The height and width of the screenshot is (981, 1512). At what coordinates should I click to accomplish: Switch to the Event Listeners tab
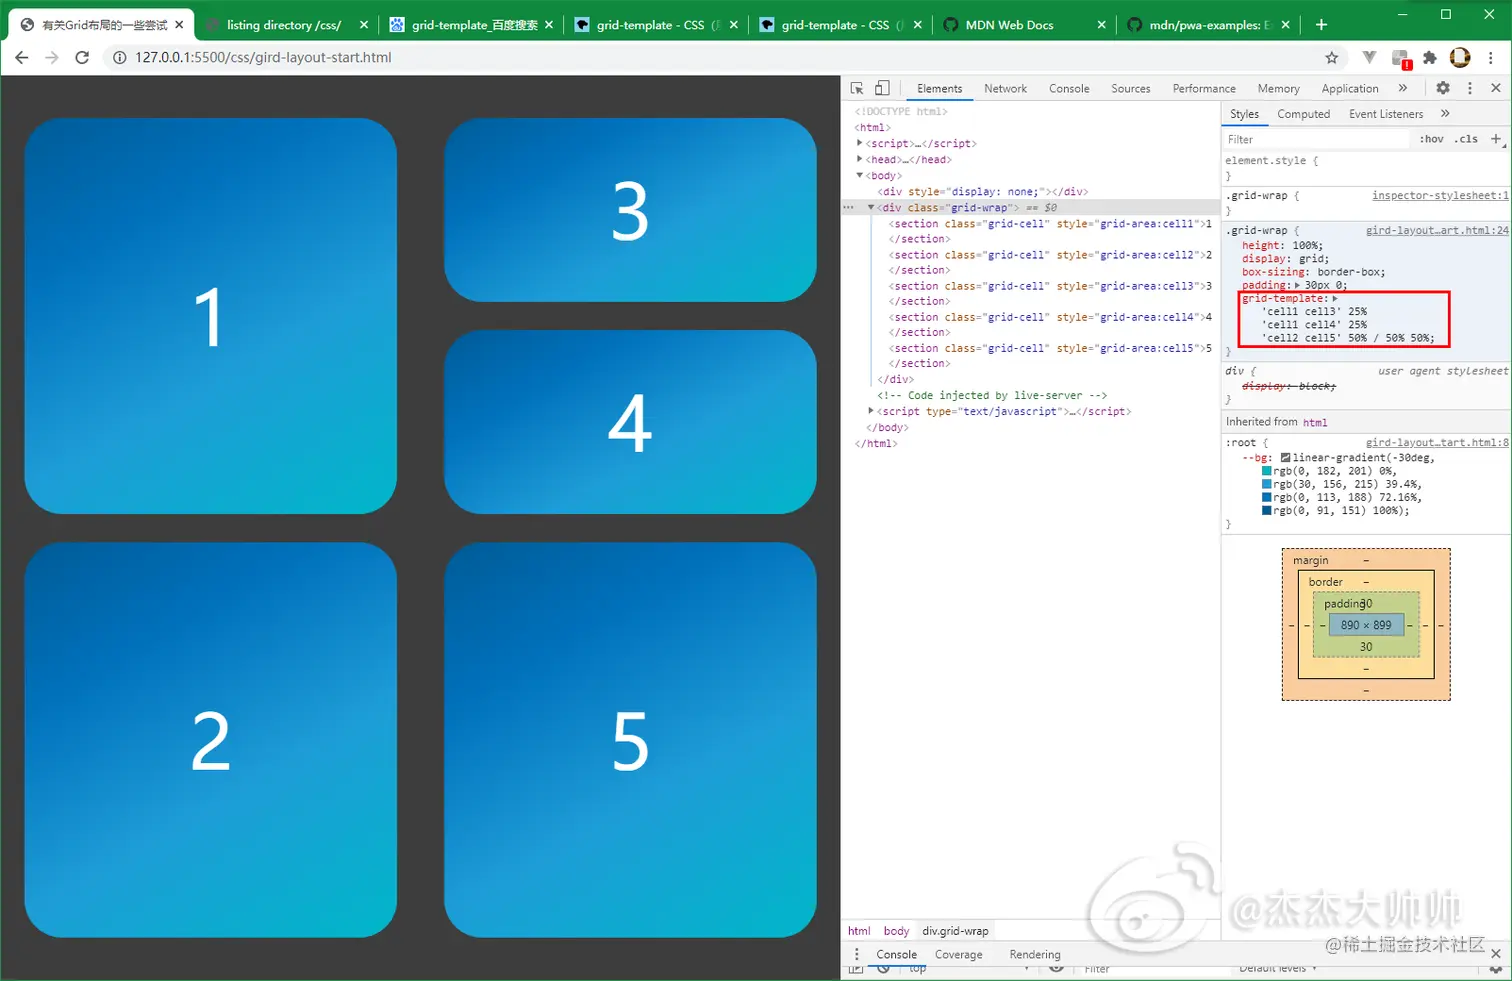[x=1385, y=114]
